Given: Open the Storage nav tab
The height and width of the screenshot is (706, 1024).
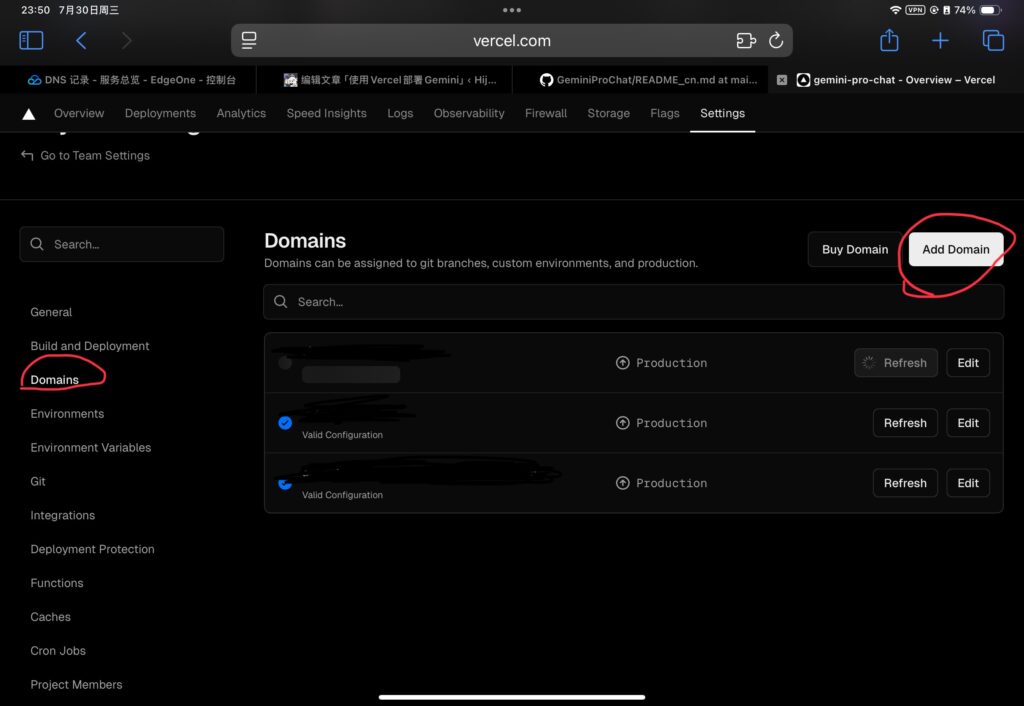Looking at the screenshot, I should [608, 113].
